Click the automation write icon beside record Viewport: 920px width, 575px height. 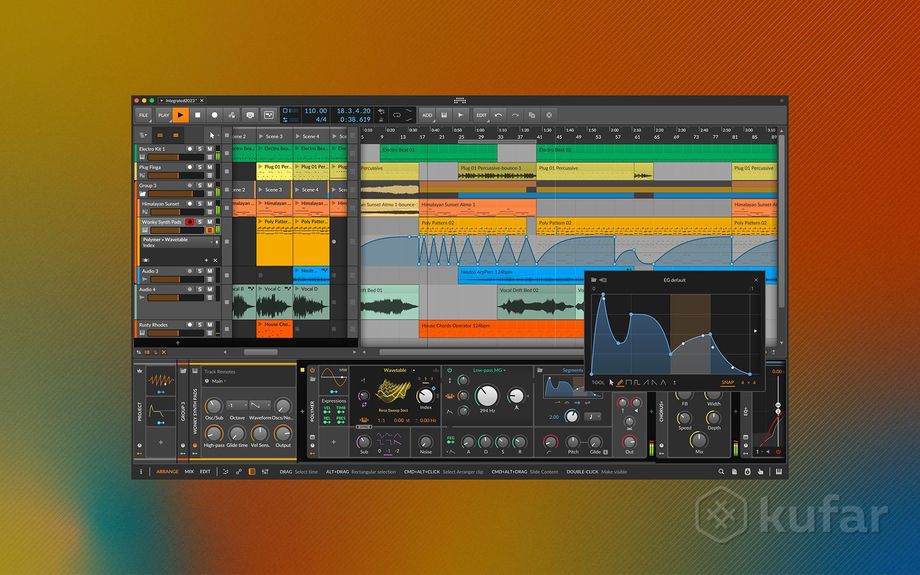pyautogui.click(x=232, y=116)
